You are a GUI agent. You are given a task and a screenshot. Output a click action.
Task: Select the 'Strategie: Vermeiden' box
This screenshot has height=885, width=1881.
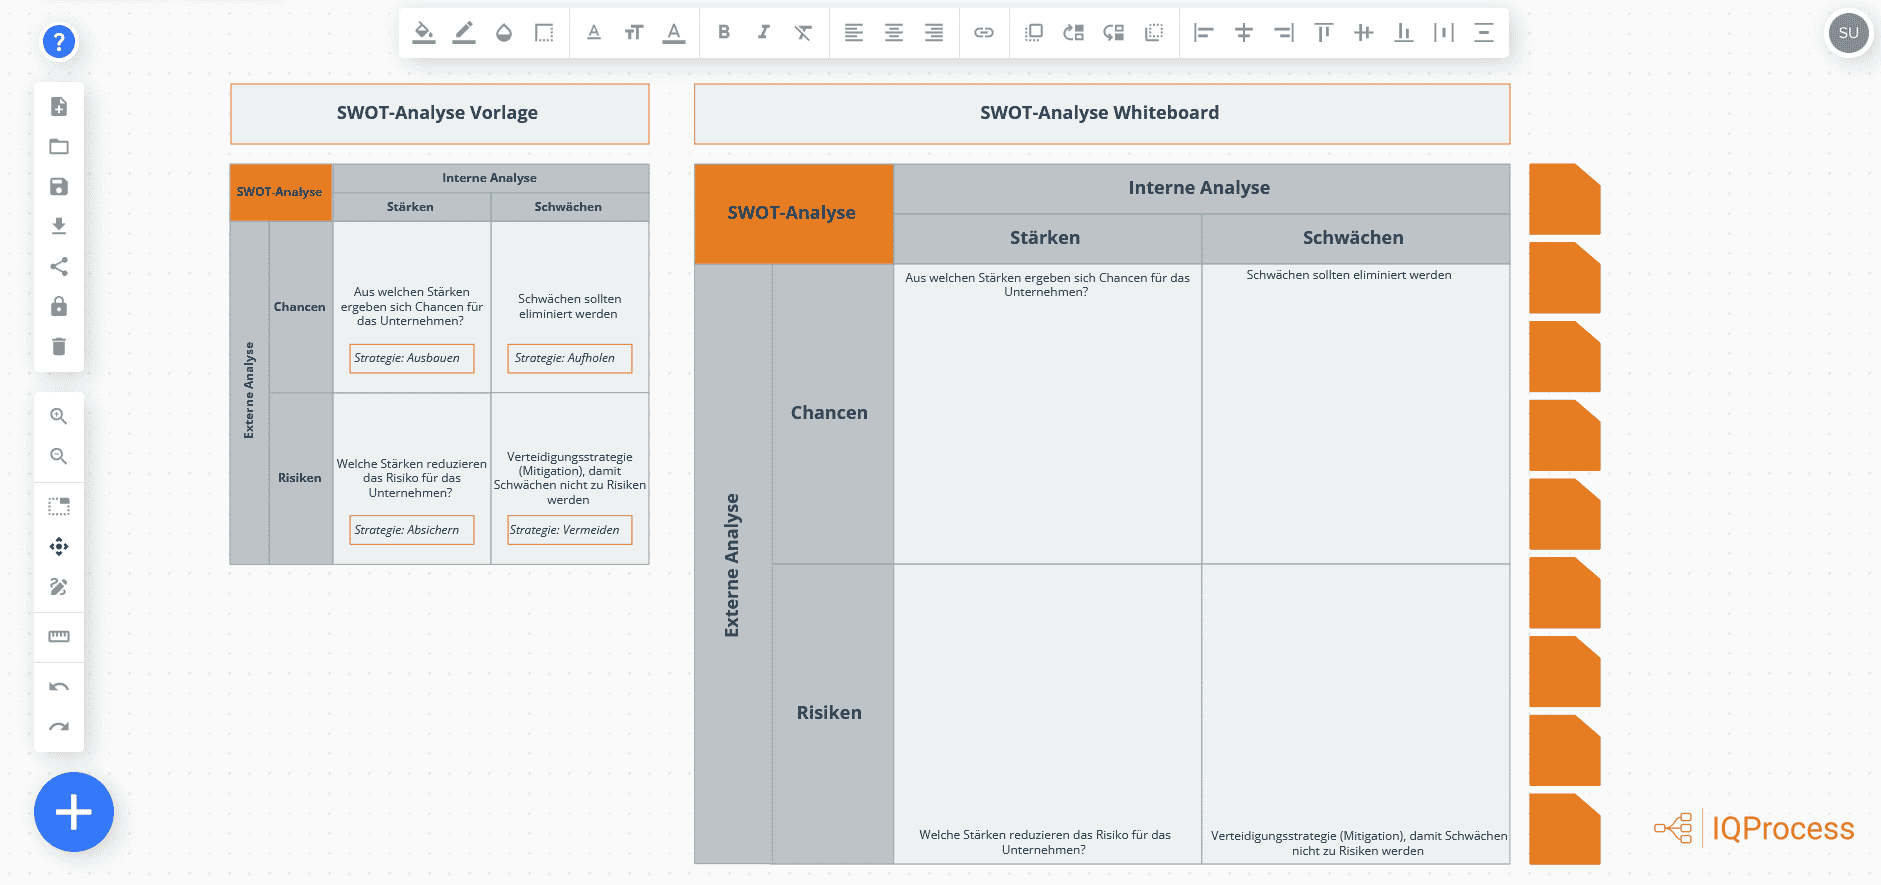point(569,530)
